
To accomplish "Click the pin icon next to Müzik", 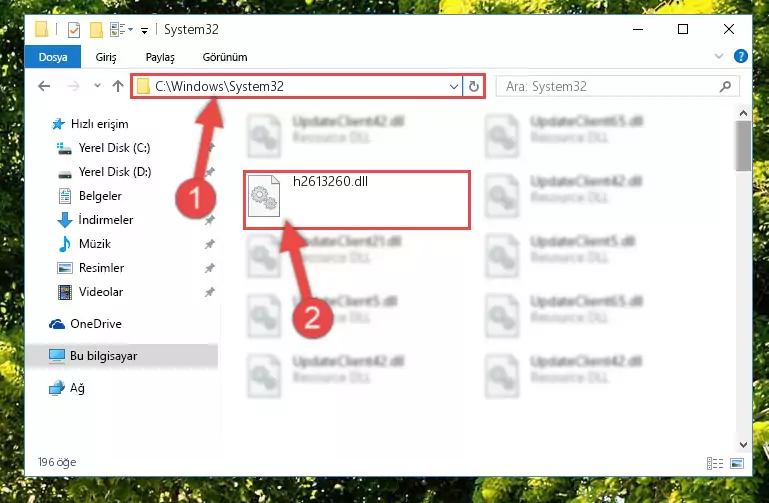I will 209,244.
